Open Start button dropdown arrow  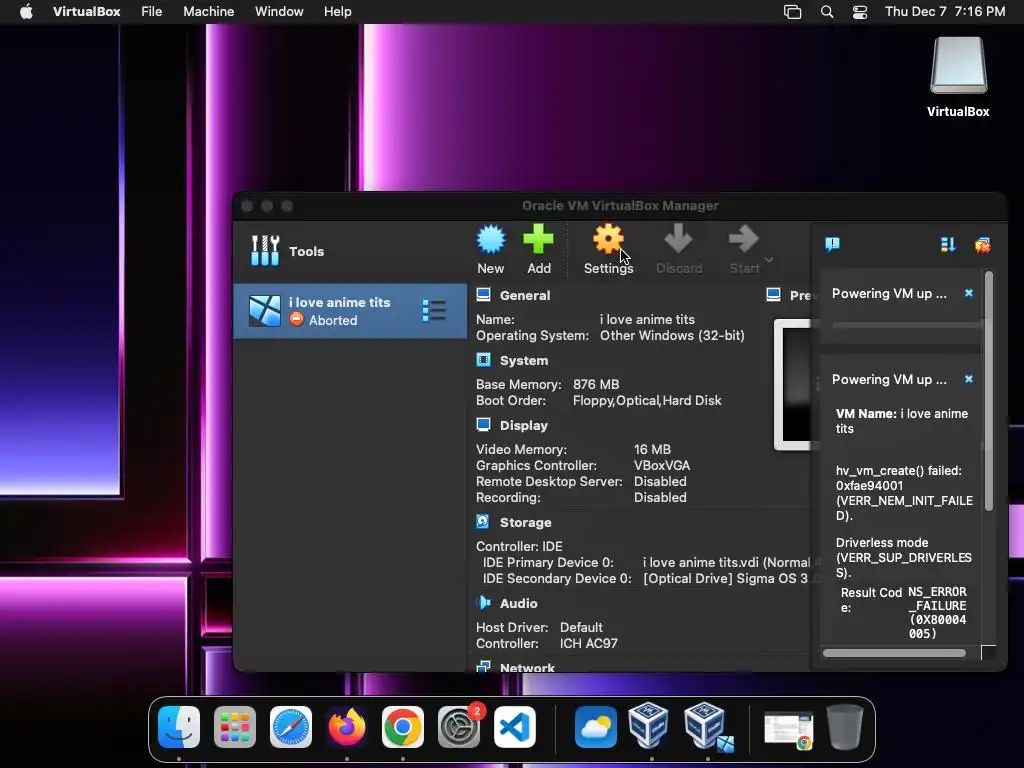pos(769,259)
